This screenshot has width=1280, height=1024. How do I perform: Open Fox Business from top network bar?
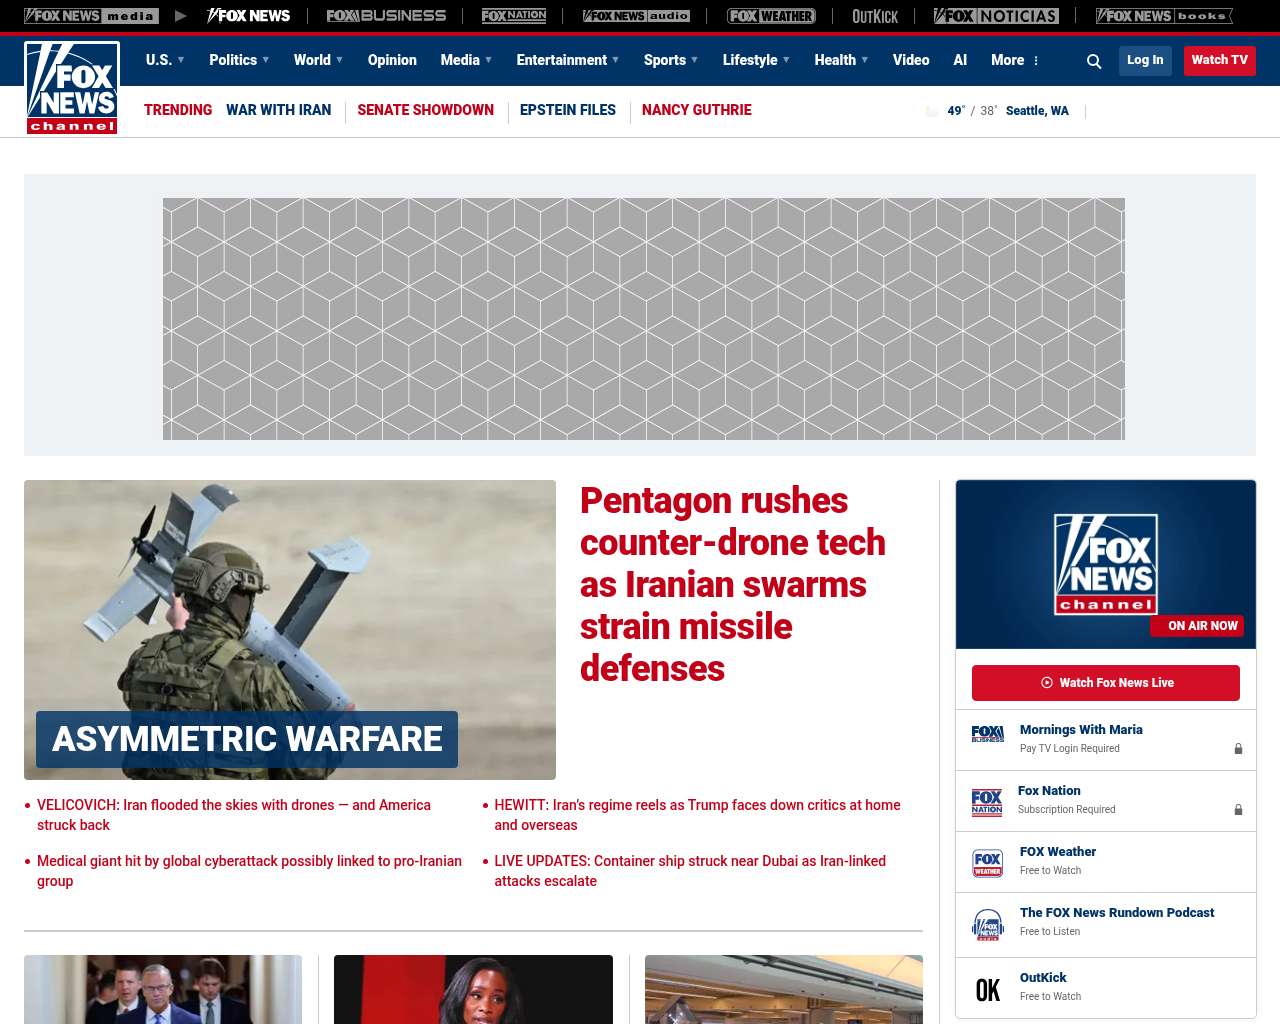[386, 16]
